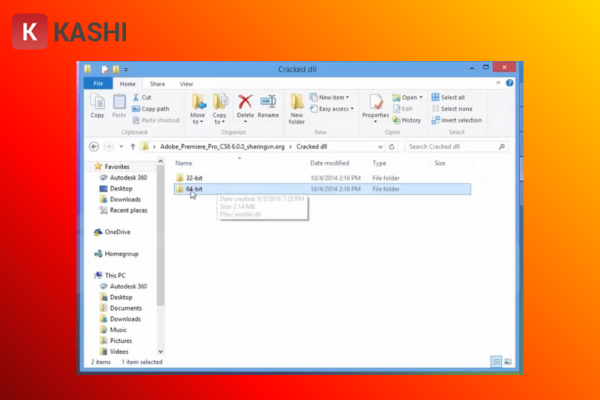Open Pictures under This PC
600x400 pixels.
point(121,341)
